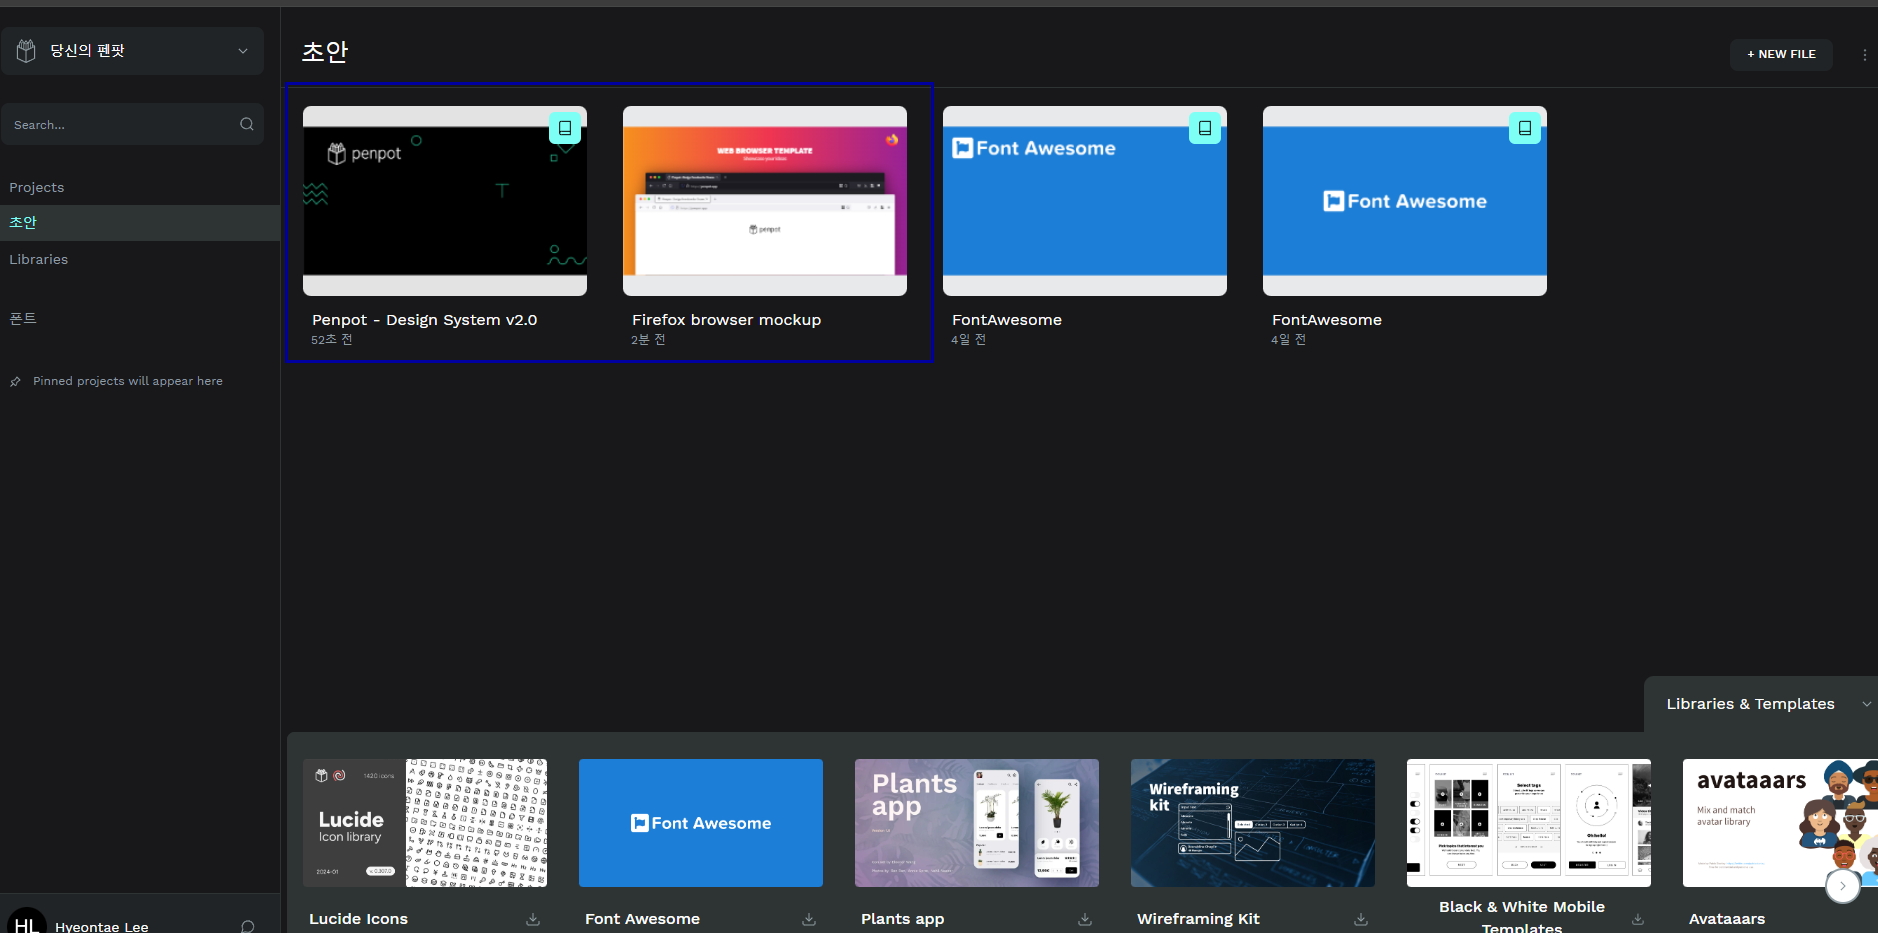Click the Wireframing Kit label

[x=1198, y=919]
